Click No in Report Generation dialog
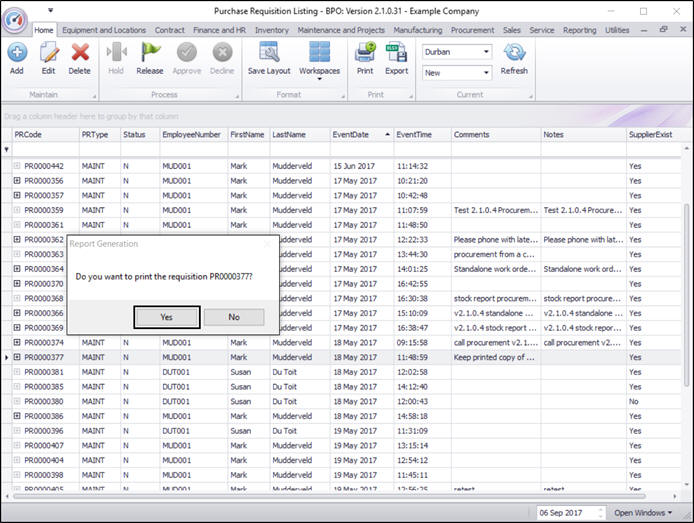 click(234, 316)
